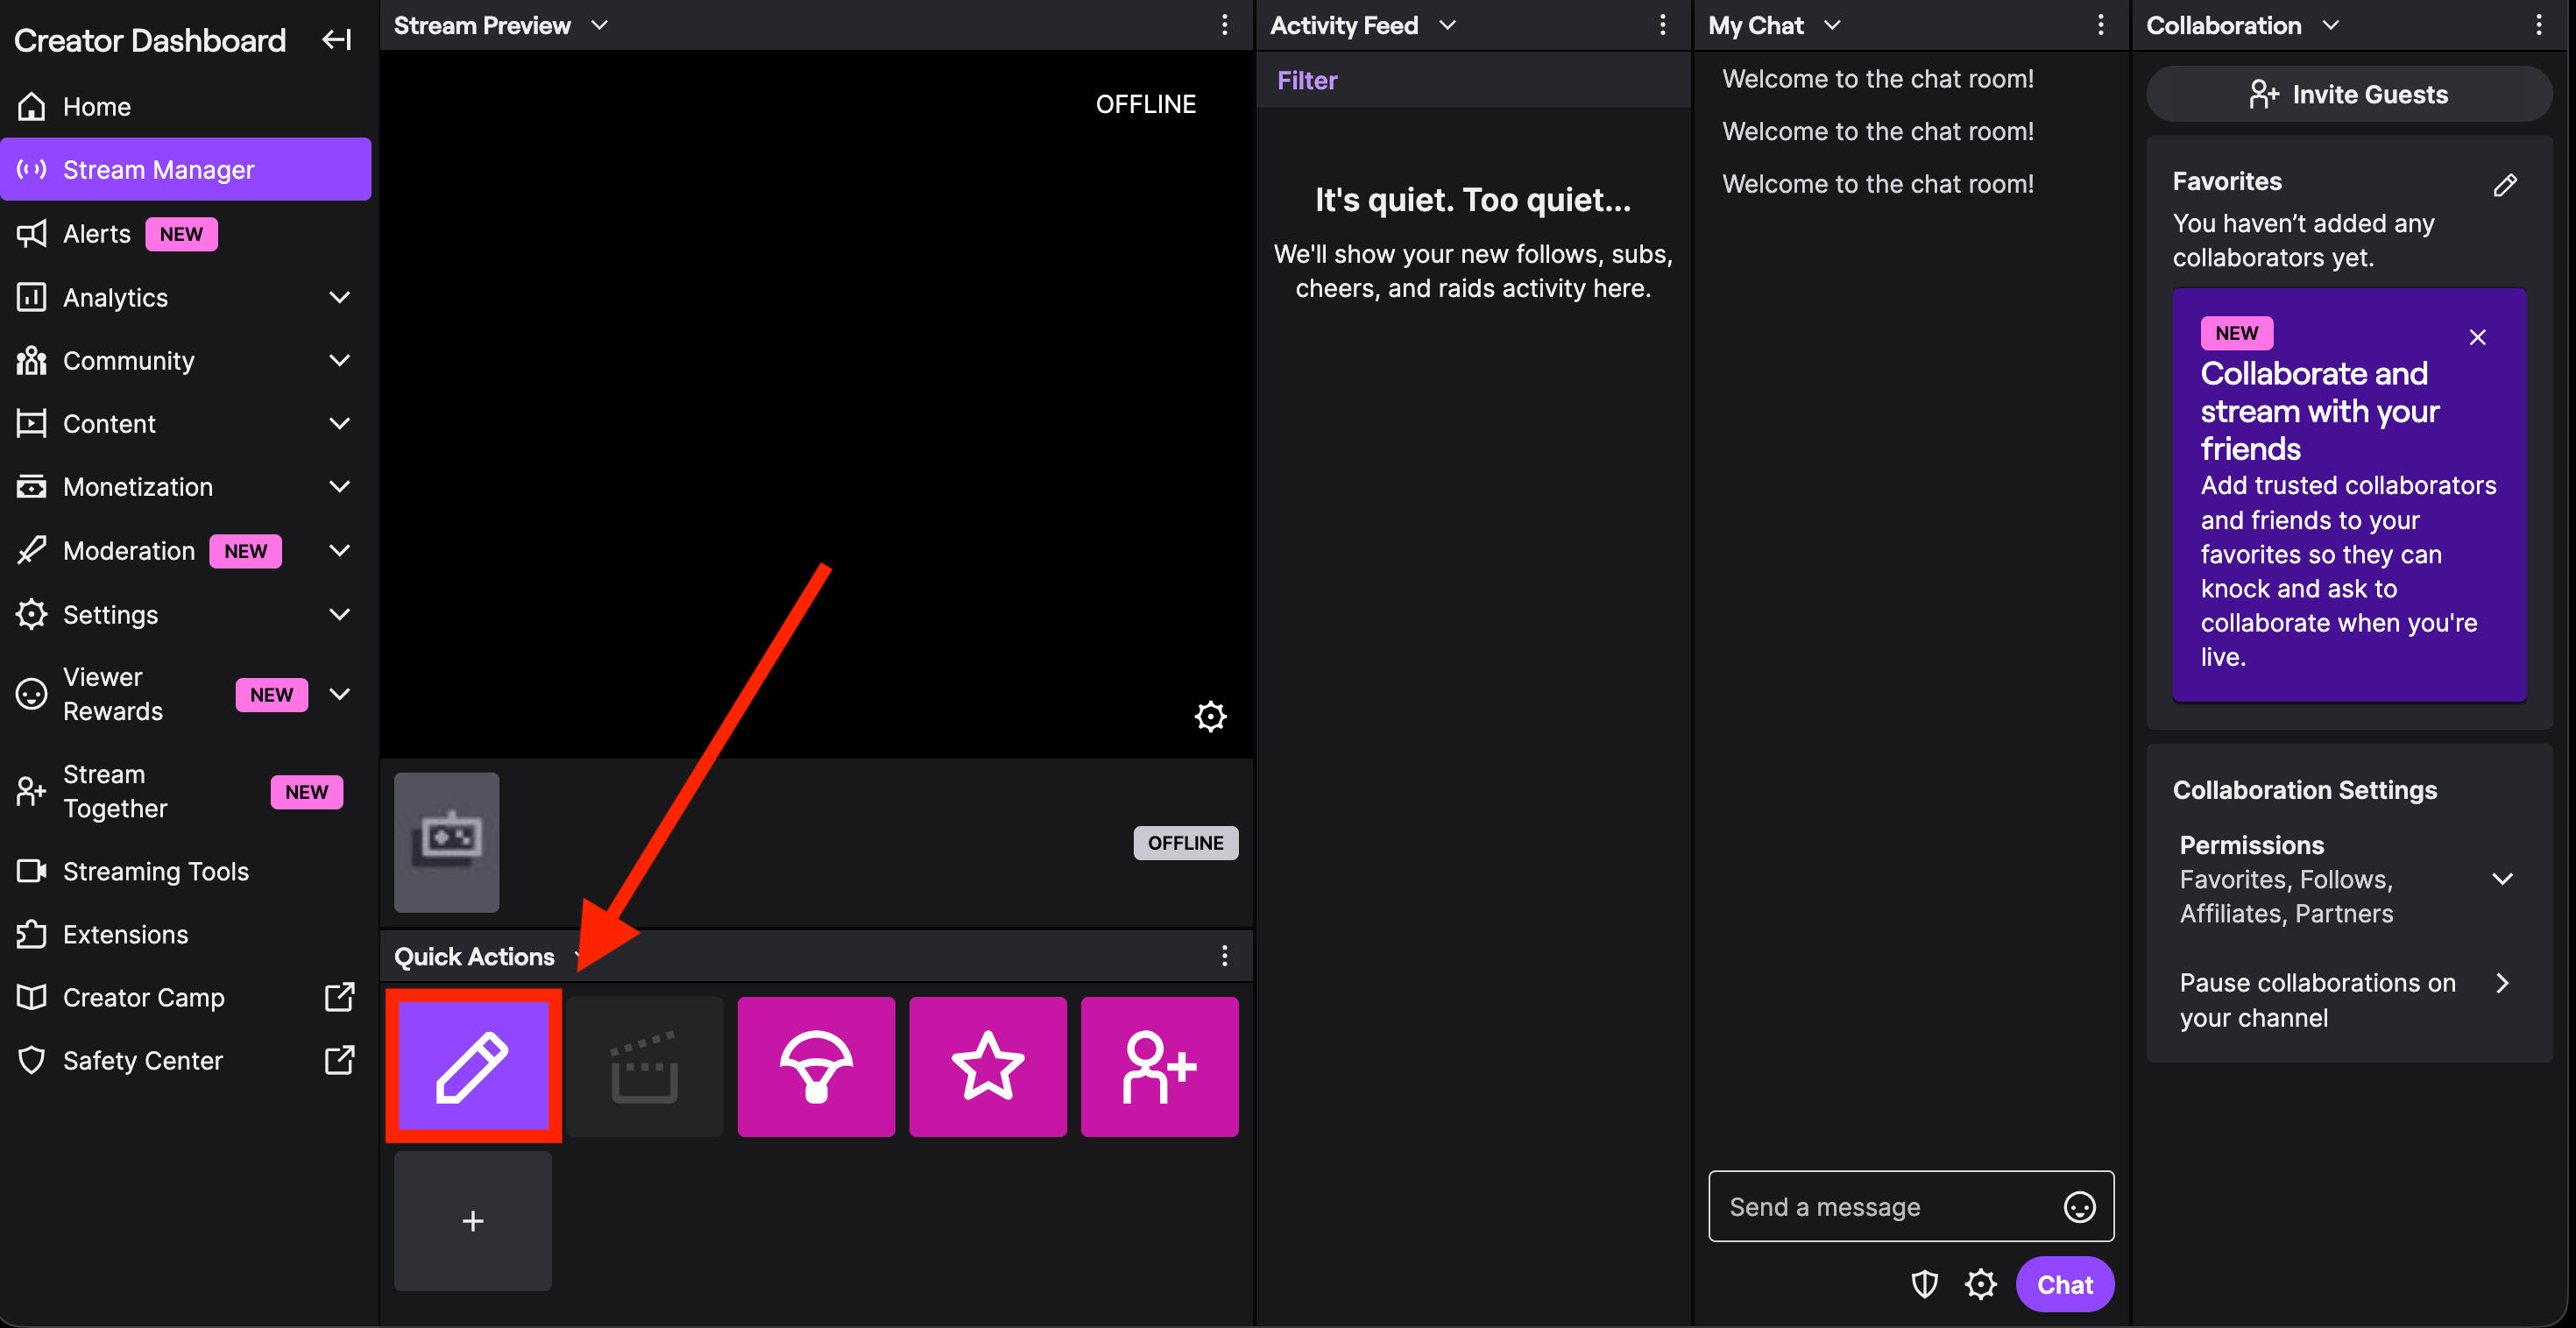Click the Edit Stream Info pencil quick action
Viewport: 2576px width, 1328px height.
472,1066
